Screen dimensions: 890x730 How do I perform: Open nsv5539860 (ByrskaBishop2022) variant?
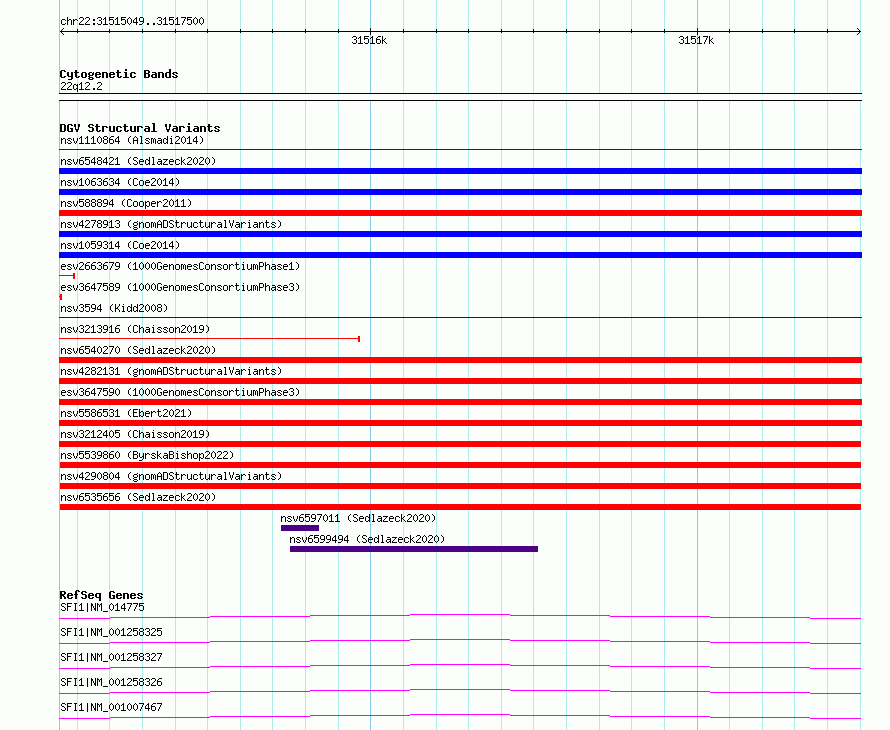[147, 455]
